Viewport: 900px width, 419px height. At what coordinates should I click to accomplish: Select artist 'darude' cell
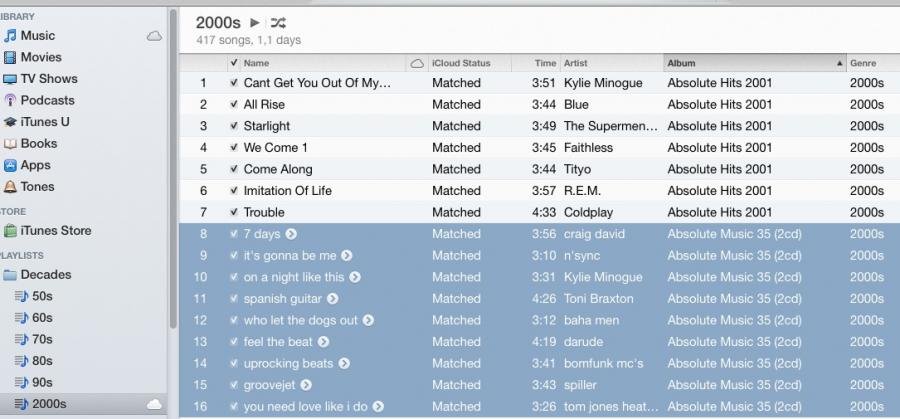coord(583,342)
